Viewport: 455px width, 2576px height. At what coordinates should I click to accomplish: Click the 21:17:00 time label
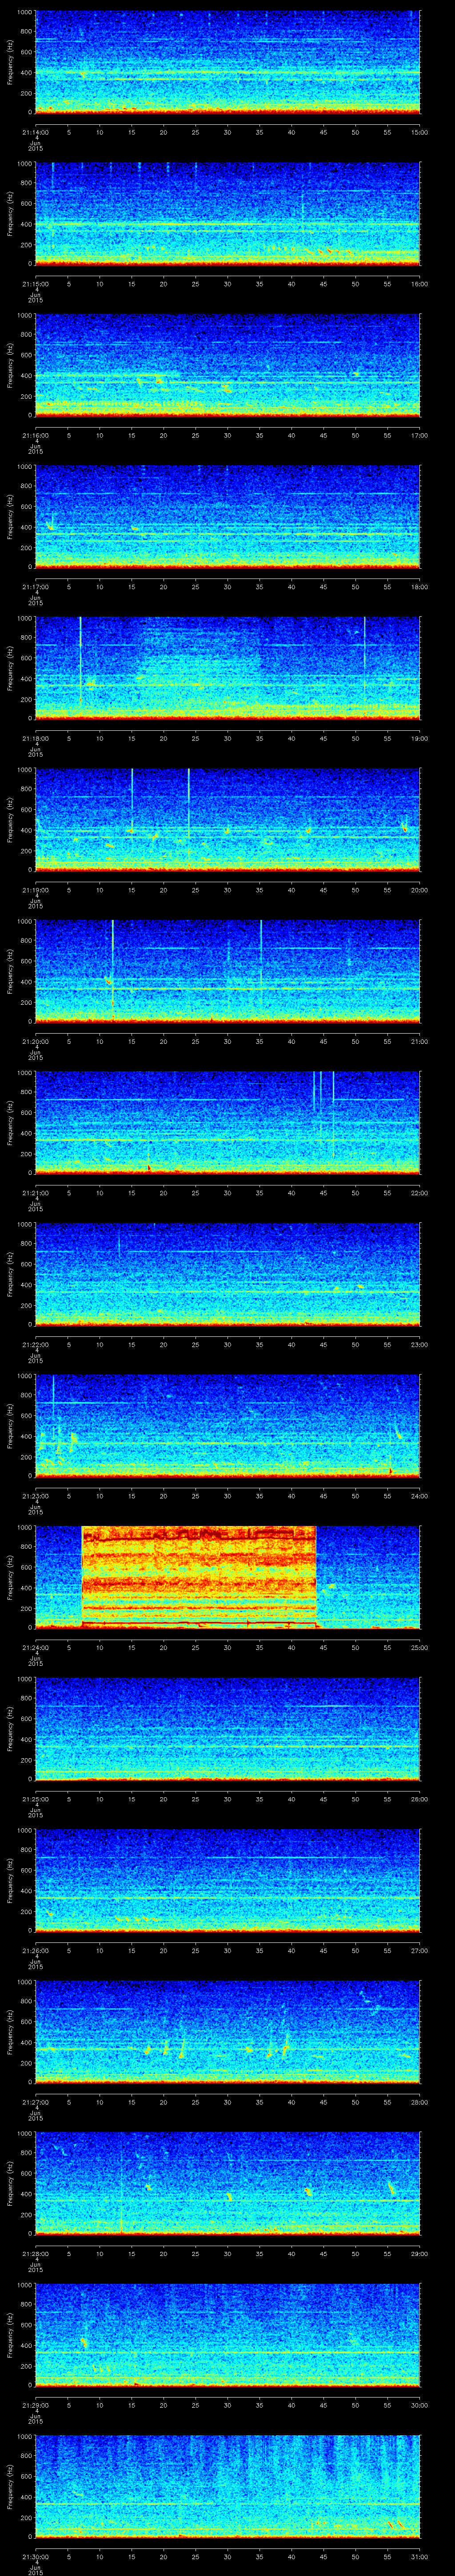click(x=35, y=586)
